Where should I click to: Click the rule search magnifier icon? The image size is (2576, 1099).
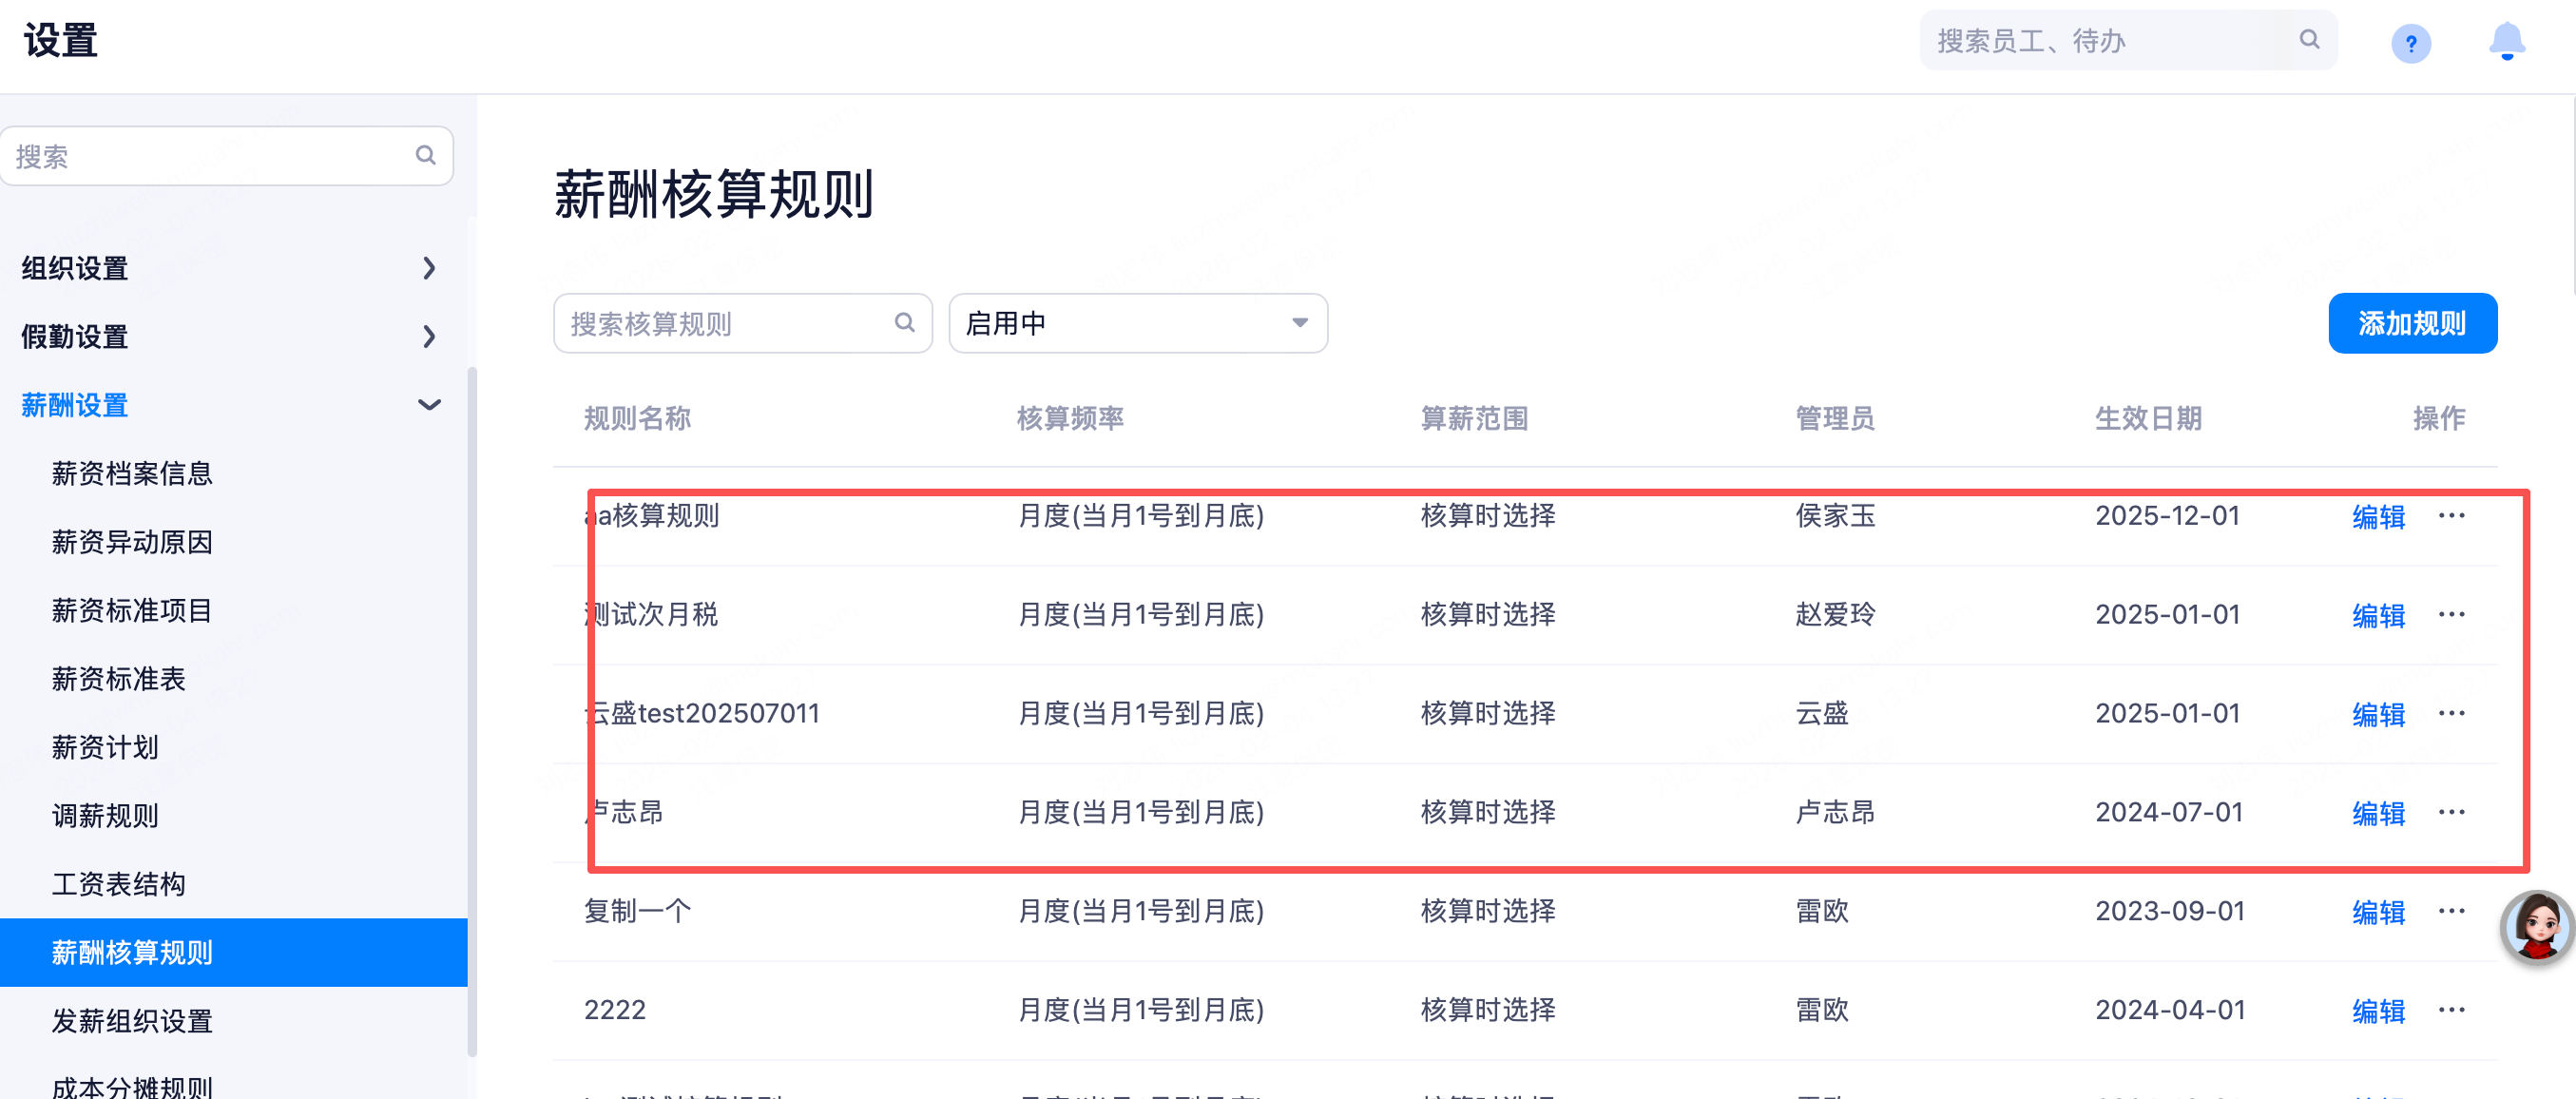click(905, 323)
